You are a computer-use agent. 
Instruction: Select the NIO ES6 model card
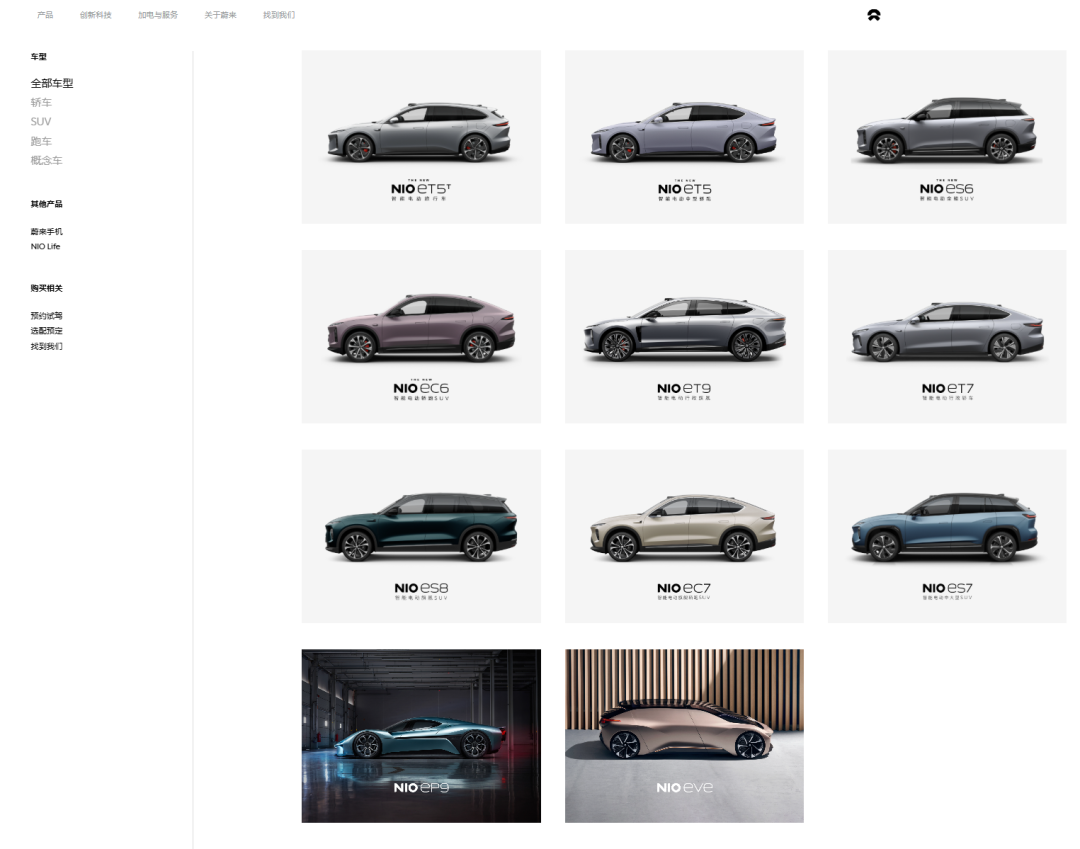pyautogui.click(x=946, y=137)
